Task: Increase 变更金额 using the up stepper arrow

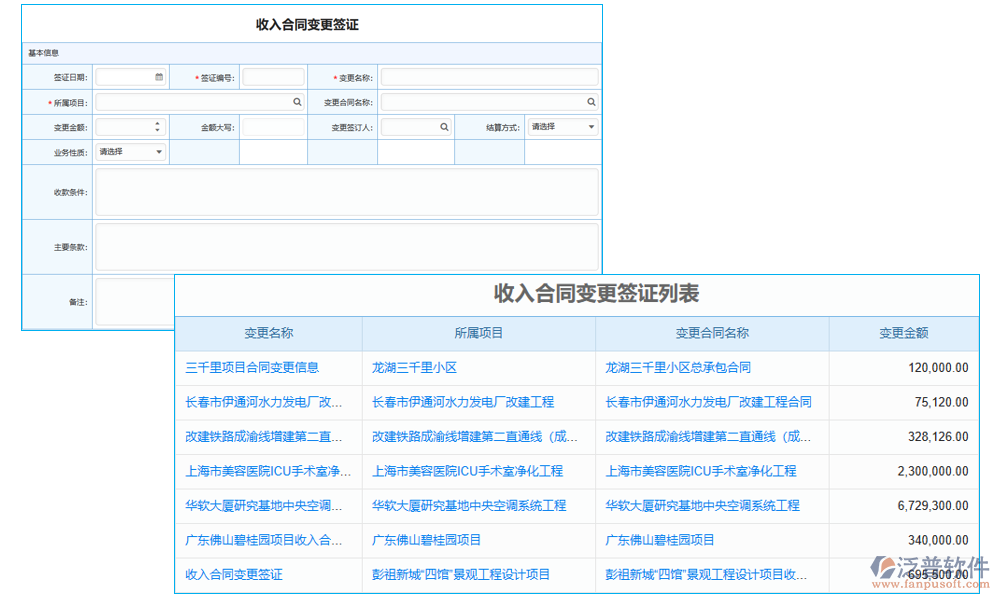Action: pyautogui.click(x=158, y=122)
